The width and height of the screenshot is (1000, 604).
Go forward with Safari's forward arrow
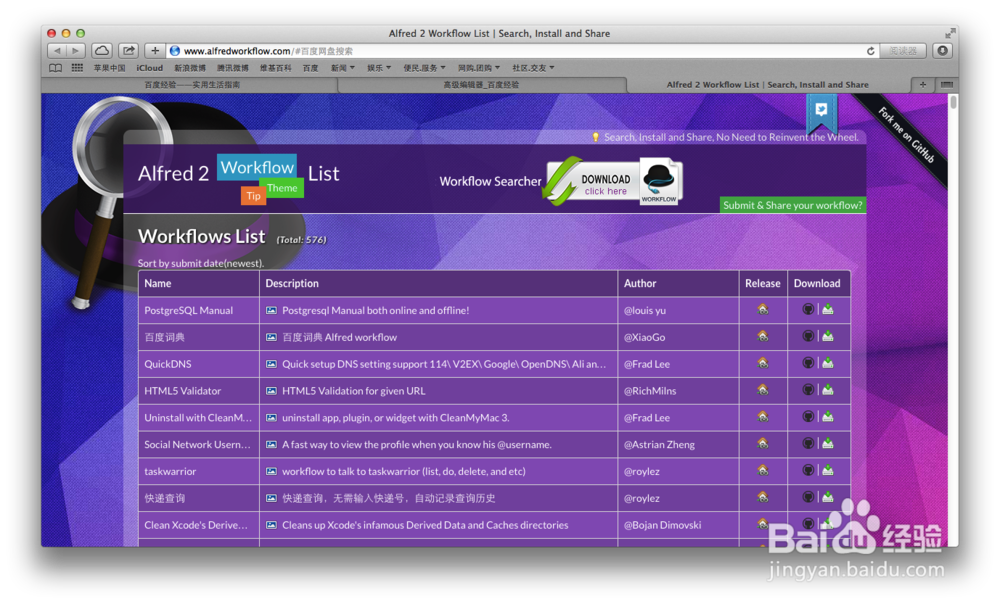[x=75, y=50]
